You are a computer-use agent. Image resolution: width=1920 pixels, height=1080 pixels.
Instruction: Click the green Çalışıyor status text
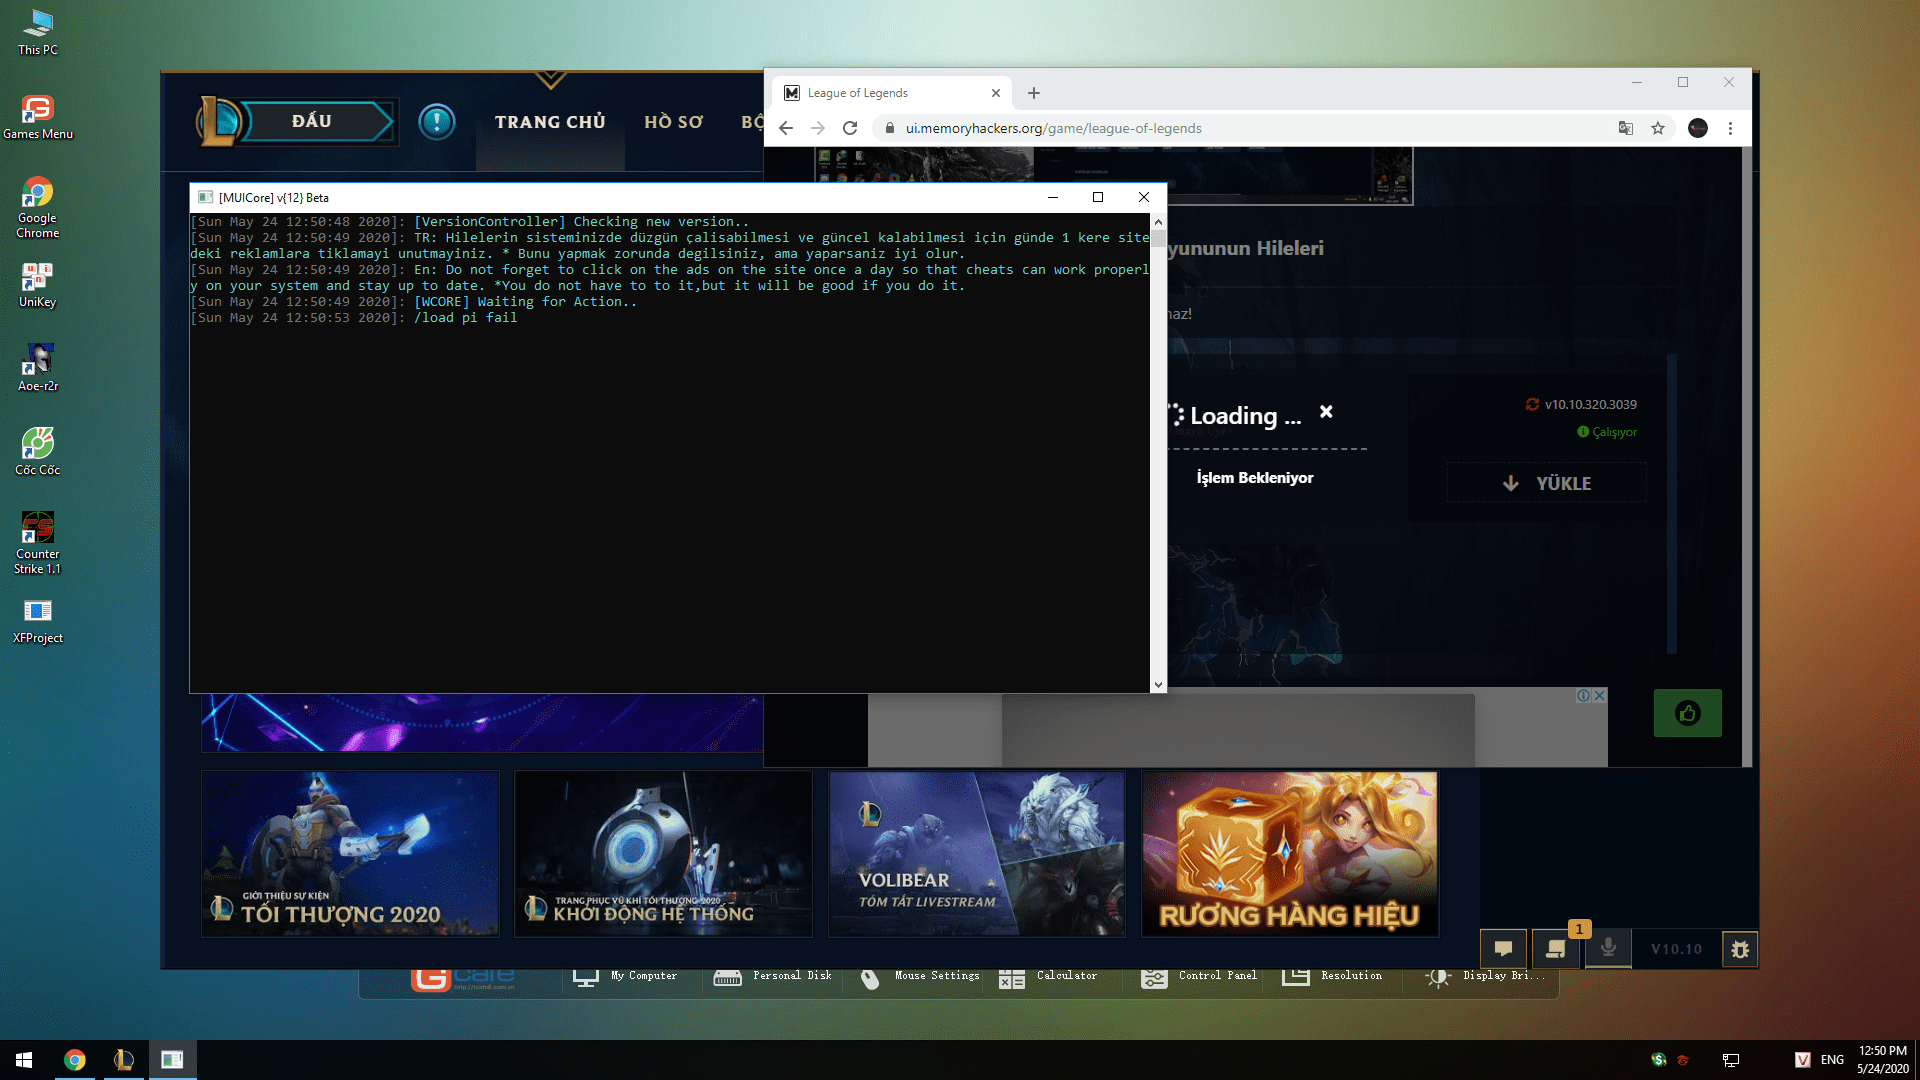coord(1614,432)
